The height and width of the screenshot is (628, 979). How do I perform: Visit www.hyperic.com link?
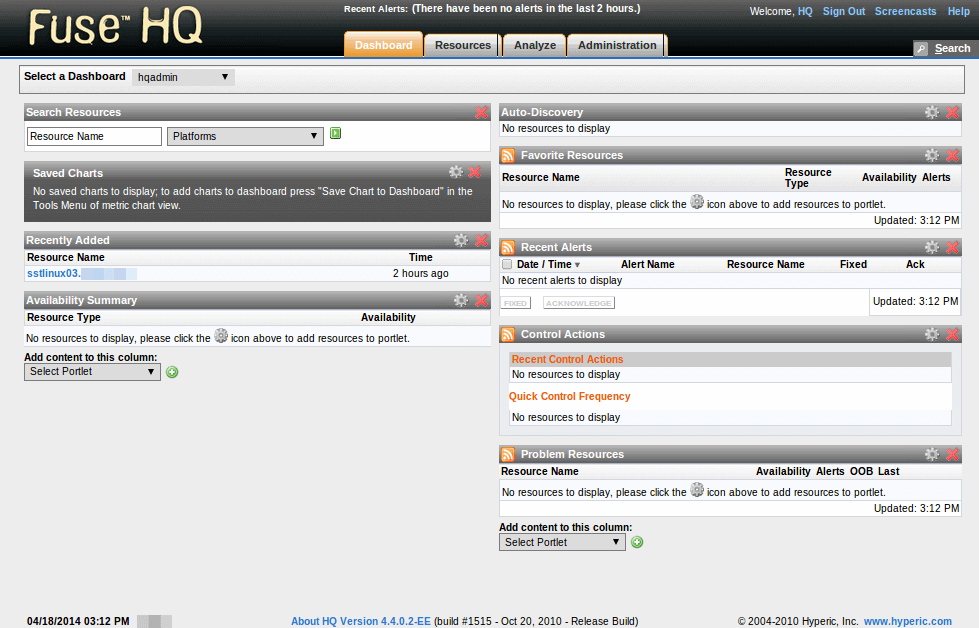click(908, 621)
